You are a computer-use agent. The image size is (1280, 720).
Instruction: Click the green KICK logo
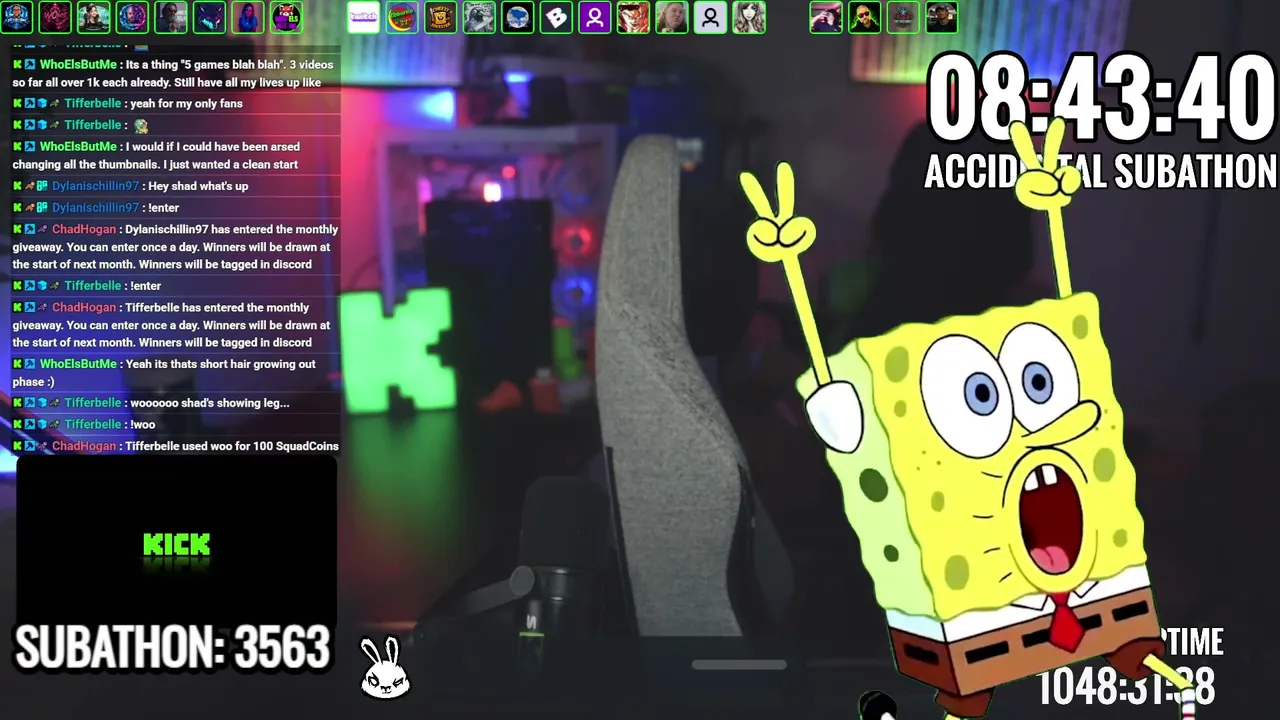tap(177, 545)
